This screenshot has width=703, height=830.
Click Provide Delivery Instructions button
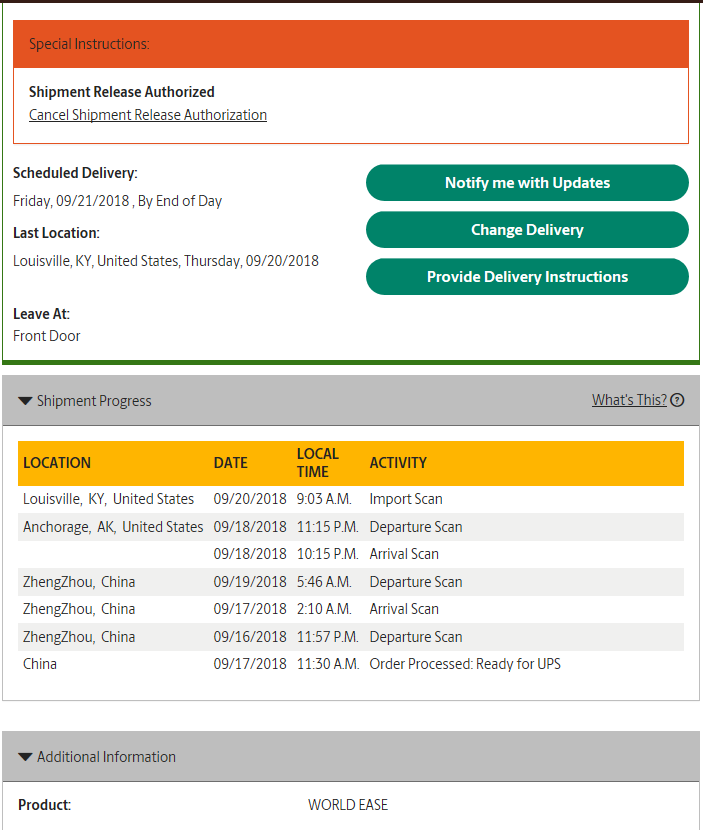coord(527,277)
